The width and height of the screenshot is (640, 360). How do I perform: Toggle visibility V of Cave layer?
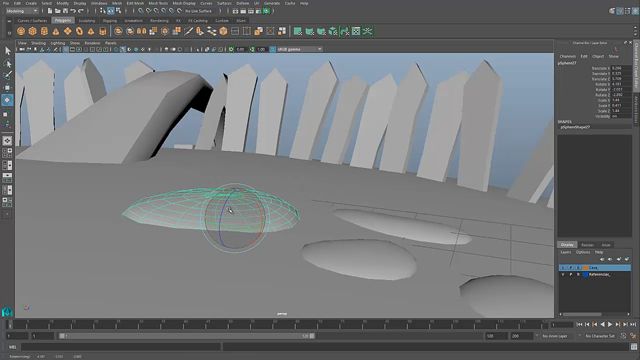(x=563, y=268)
